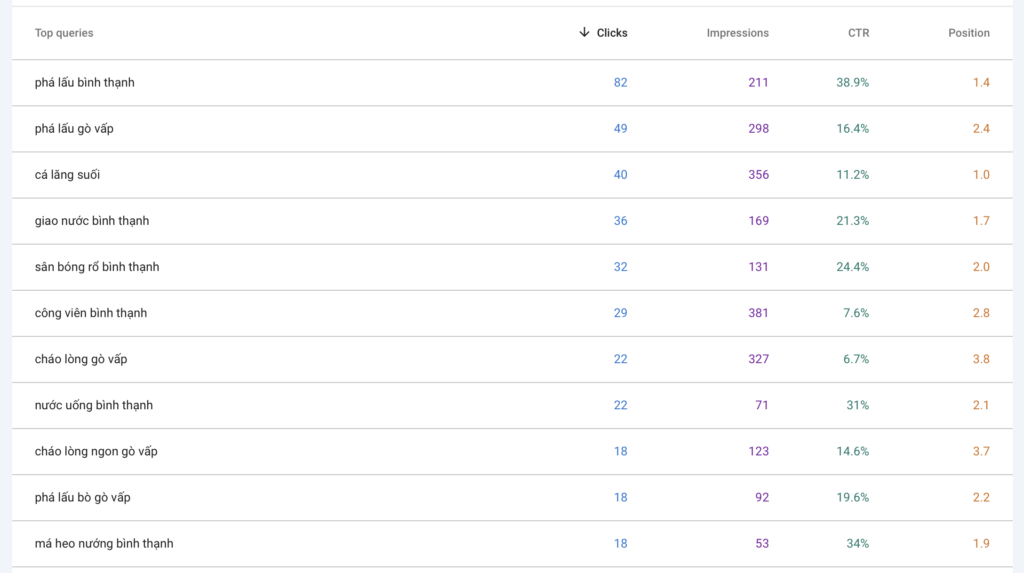Open the 'phá lấu gò vấp' query row
The image size is (1024, 573).
[x=81, y=129]
